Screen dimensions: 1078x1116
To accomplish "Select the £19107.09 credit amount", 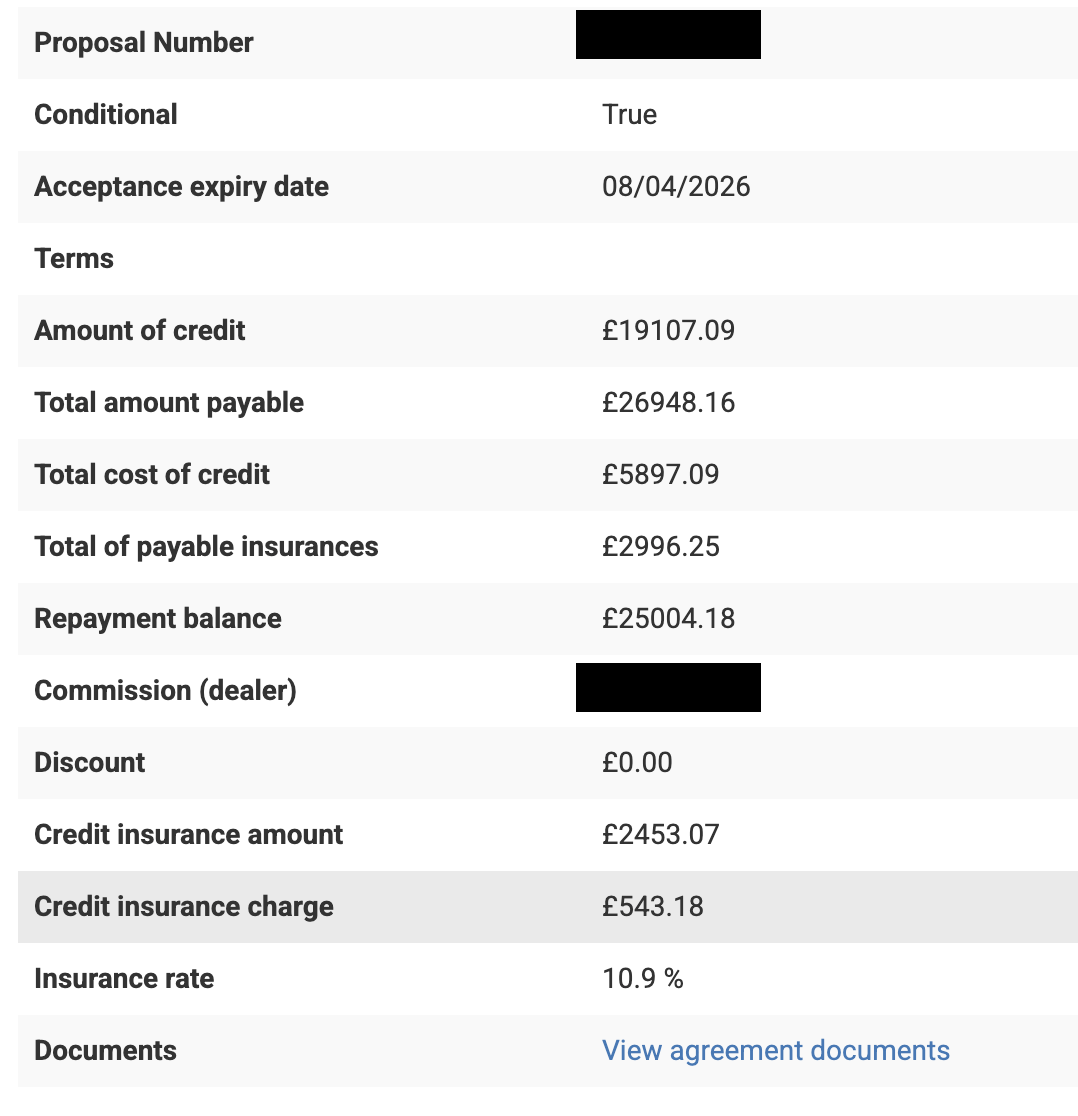I will [x=667, y=330].
